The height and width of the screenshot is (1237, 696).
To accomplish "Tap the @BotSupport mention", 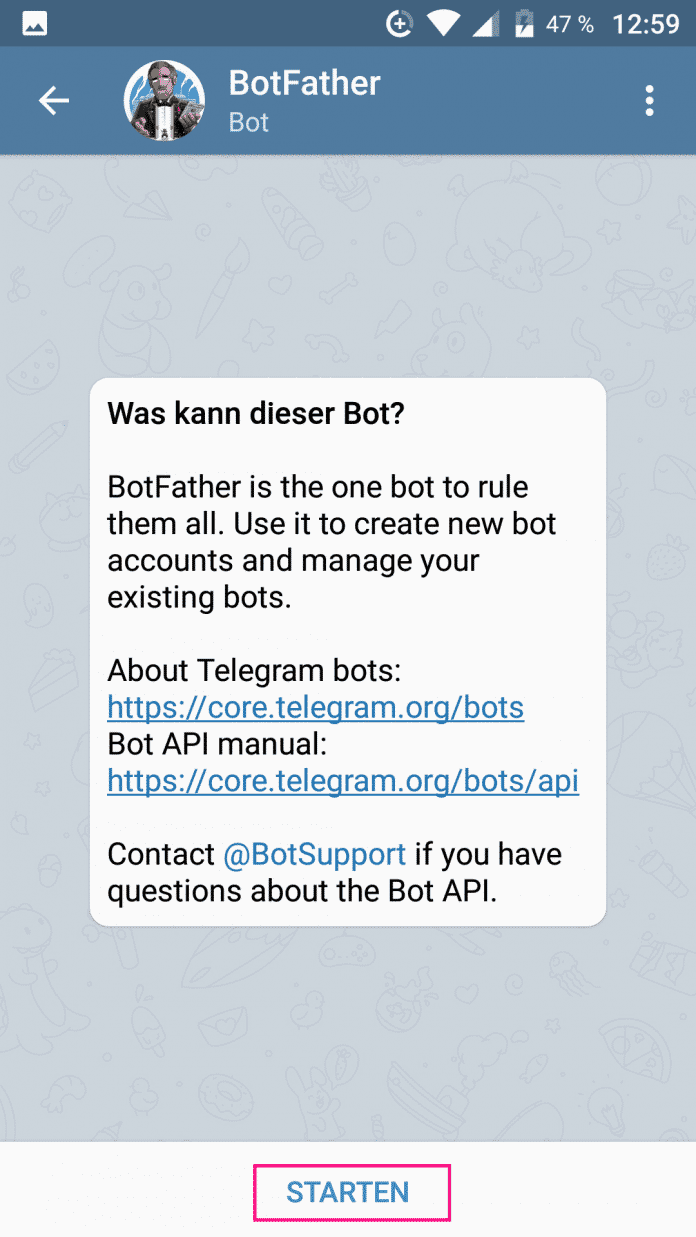I will pyautogui.click(x=314, y=854).
